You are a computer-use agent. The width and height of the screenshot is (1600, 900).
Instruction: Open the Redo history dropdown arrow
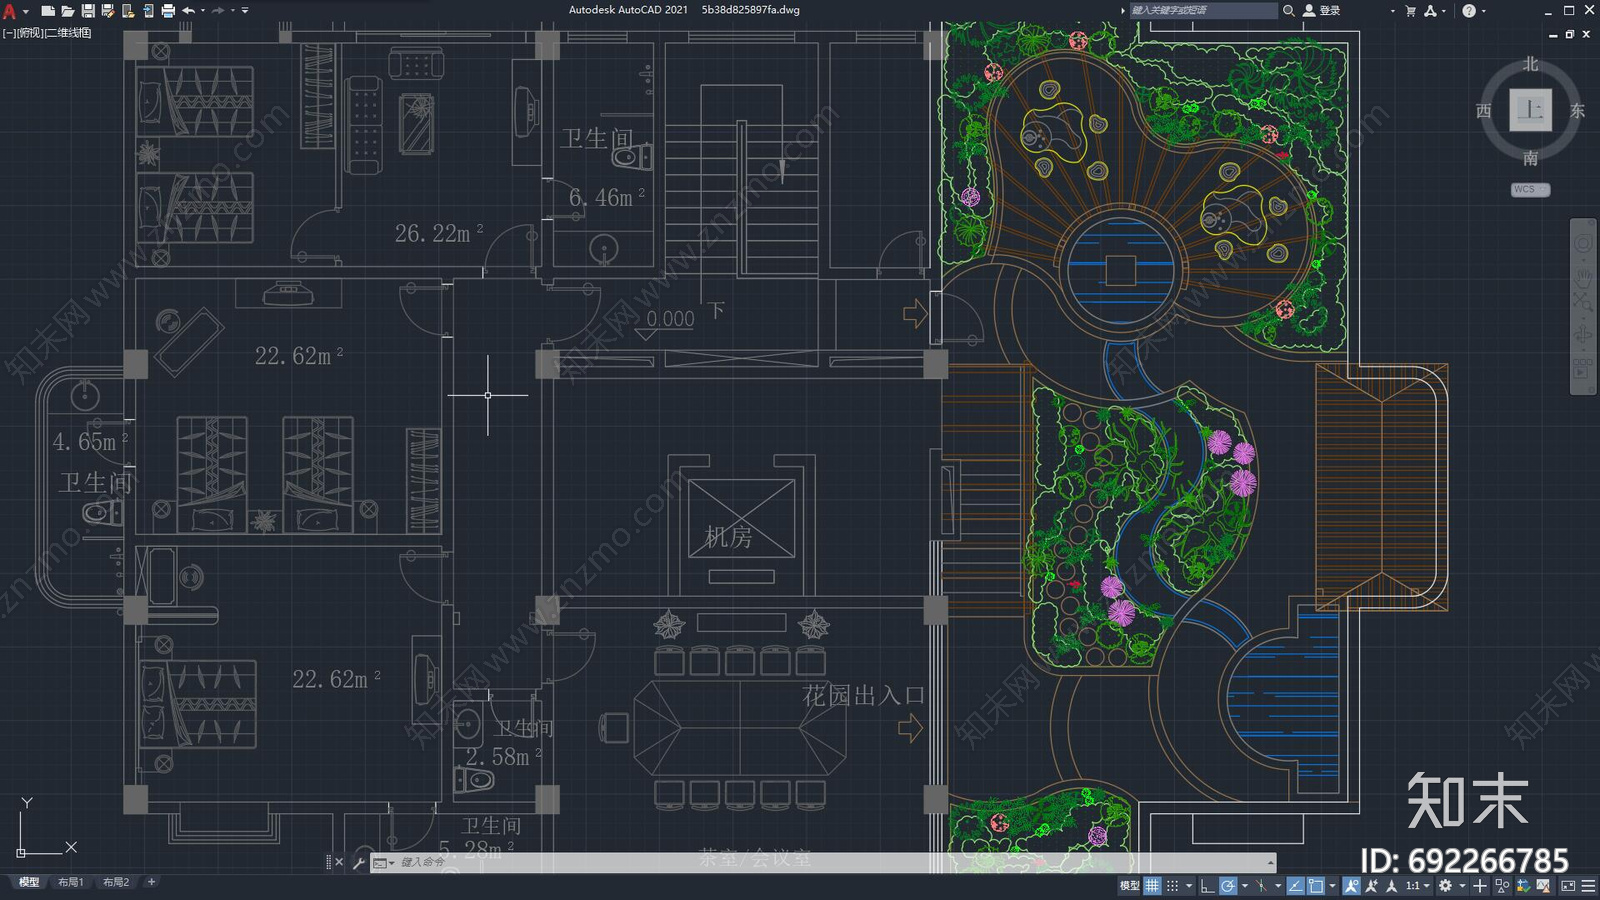[233, 11]
